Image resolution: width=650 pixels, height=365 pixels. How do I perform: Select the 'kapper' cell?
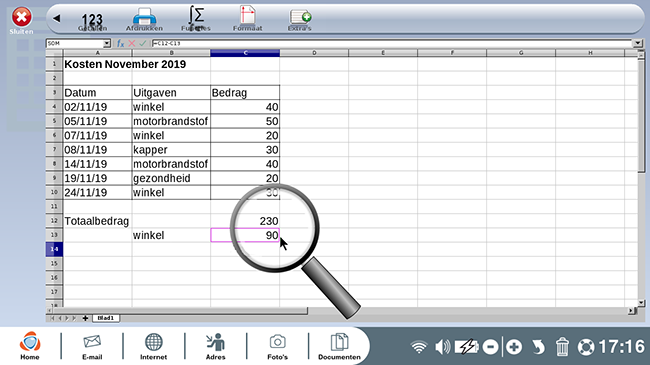coord(171,150)
